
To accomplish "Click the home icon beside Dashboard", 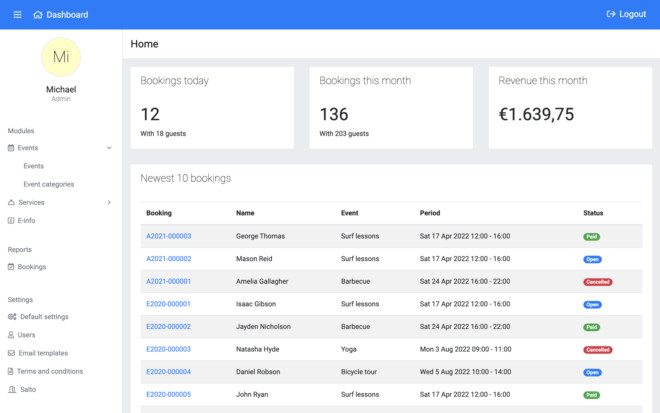I will tap(38, 15).
